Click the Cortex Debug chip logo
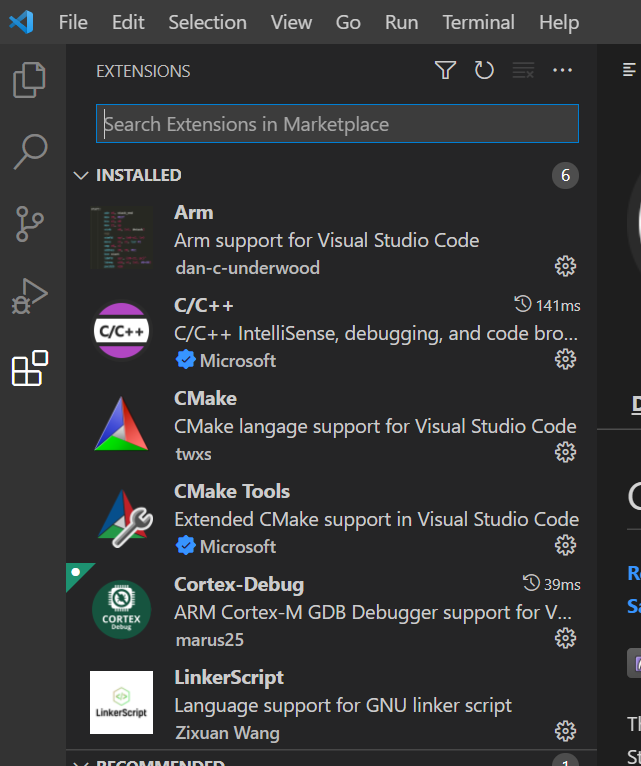 point(122,610)
